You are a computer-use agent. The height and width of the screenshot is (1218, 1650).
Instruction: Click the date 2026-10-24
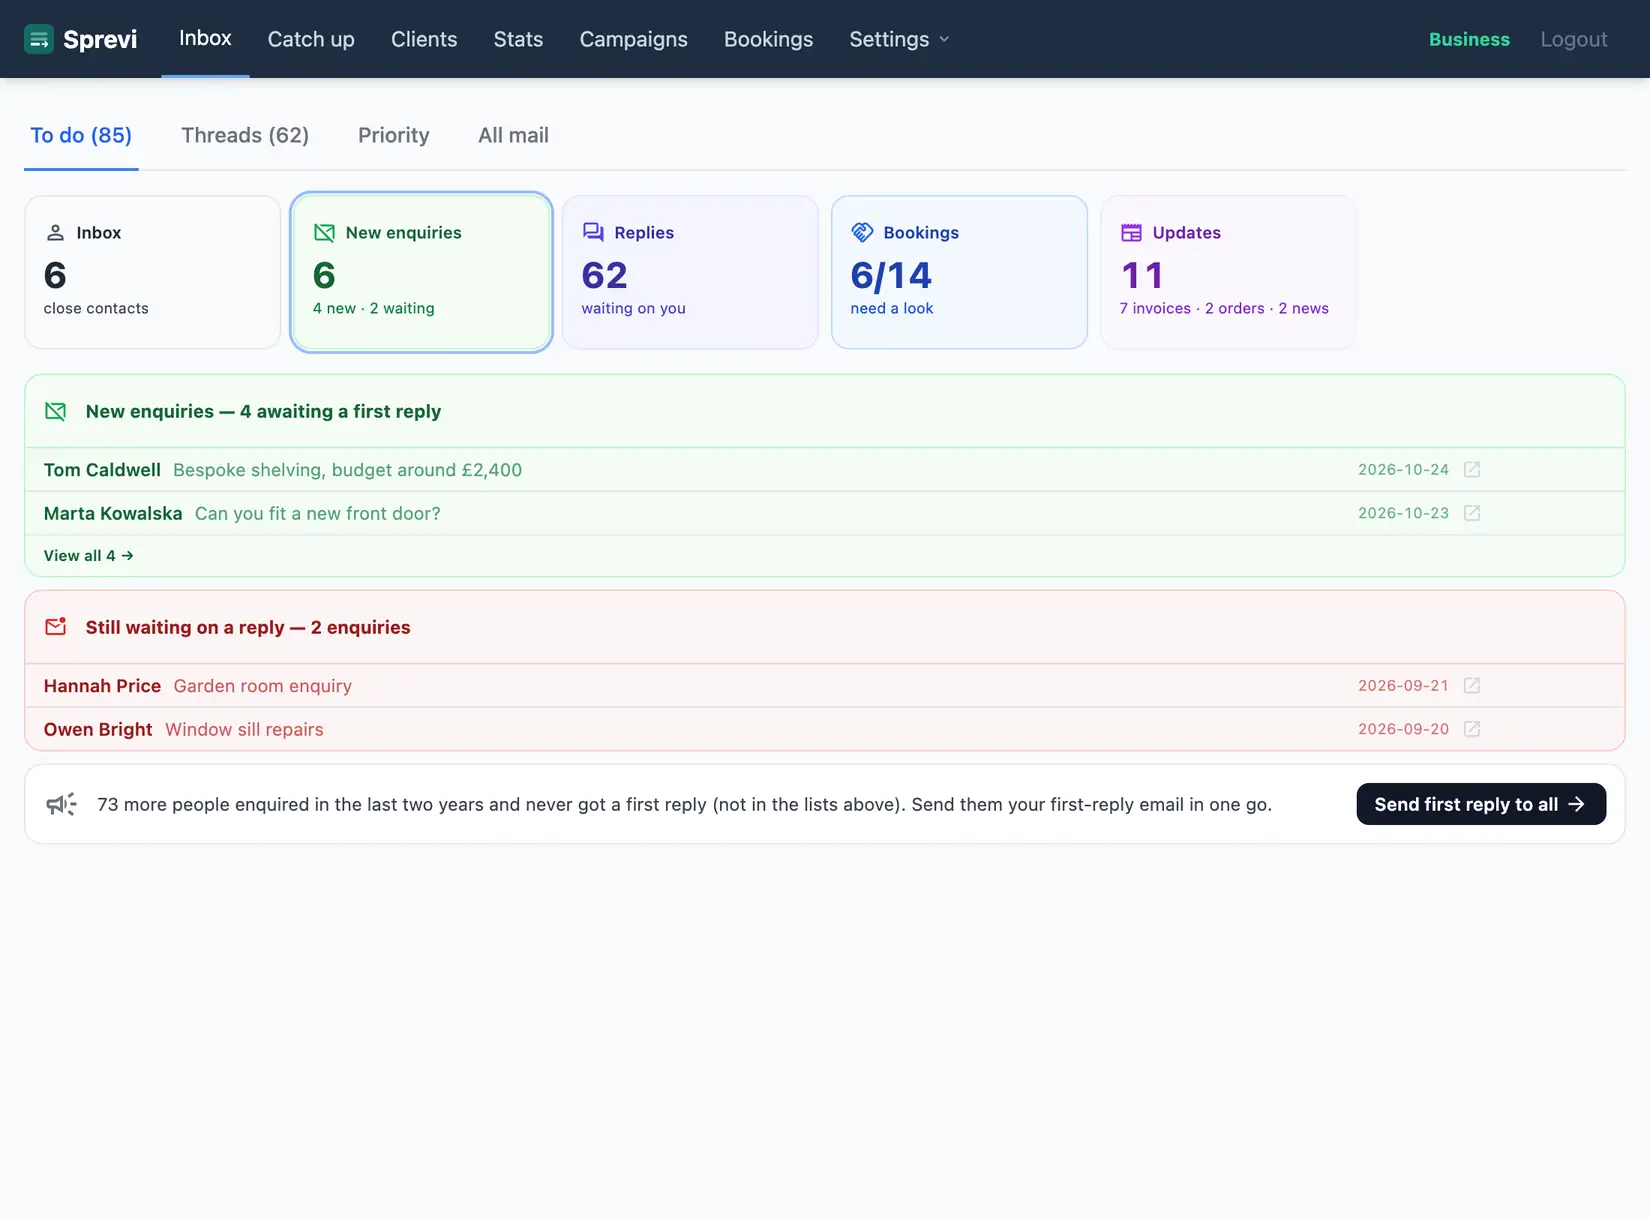[1403, 470]
